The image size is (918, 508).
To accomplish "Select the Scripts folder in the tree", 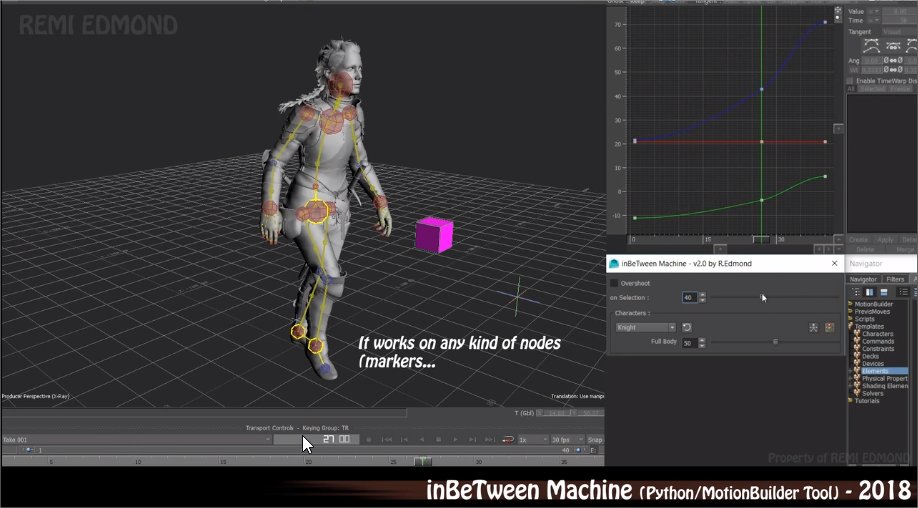I will pos(864,319).
